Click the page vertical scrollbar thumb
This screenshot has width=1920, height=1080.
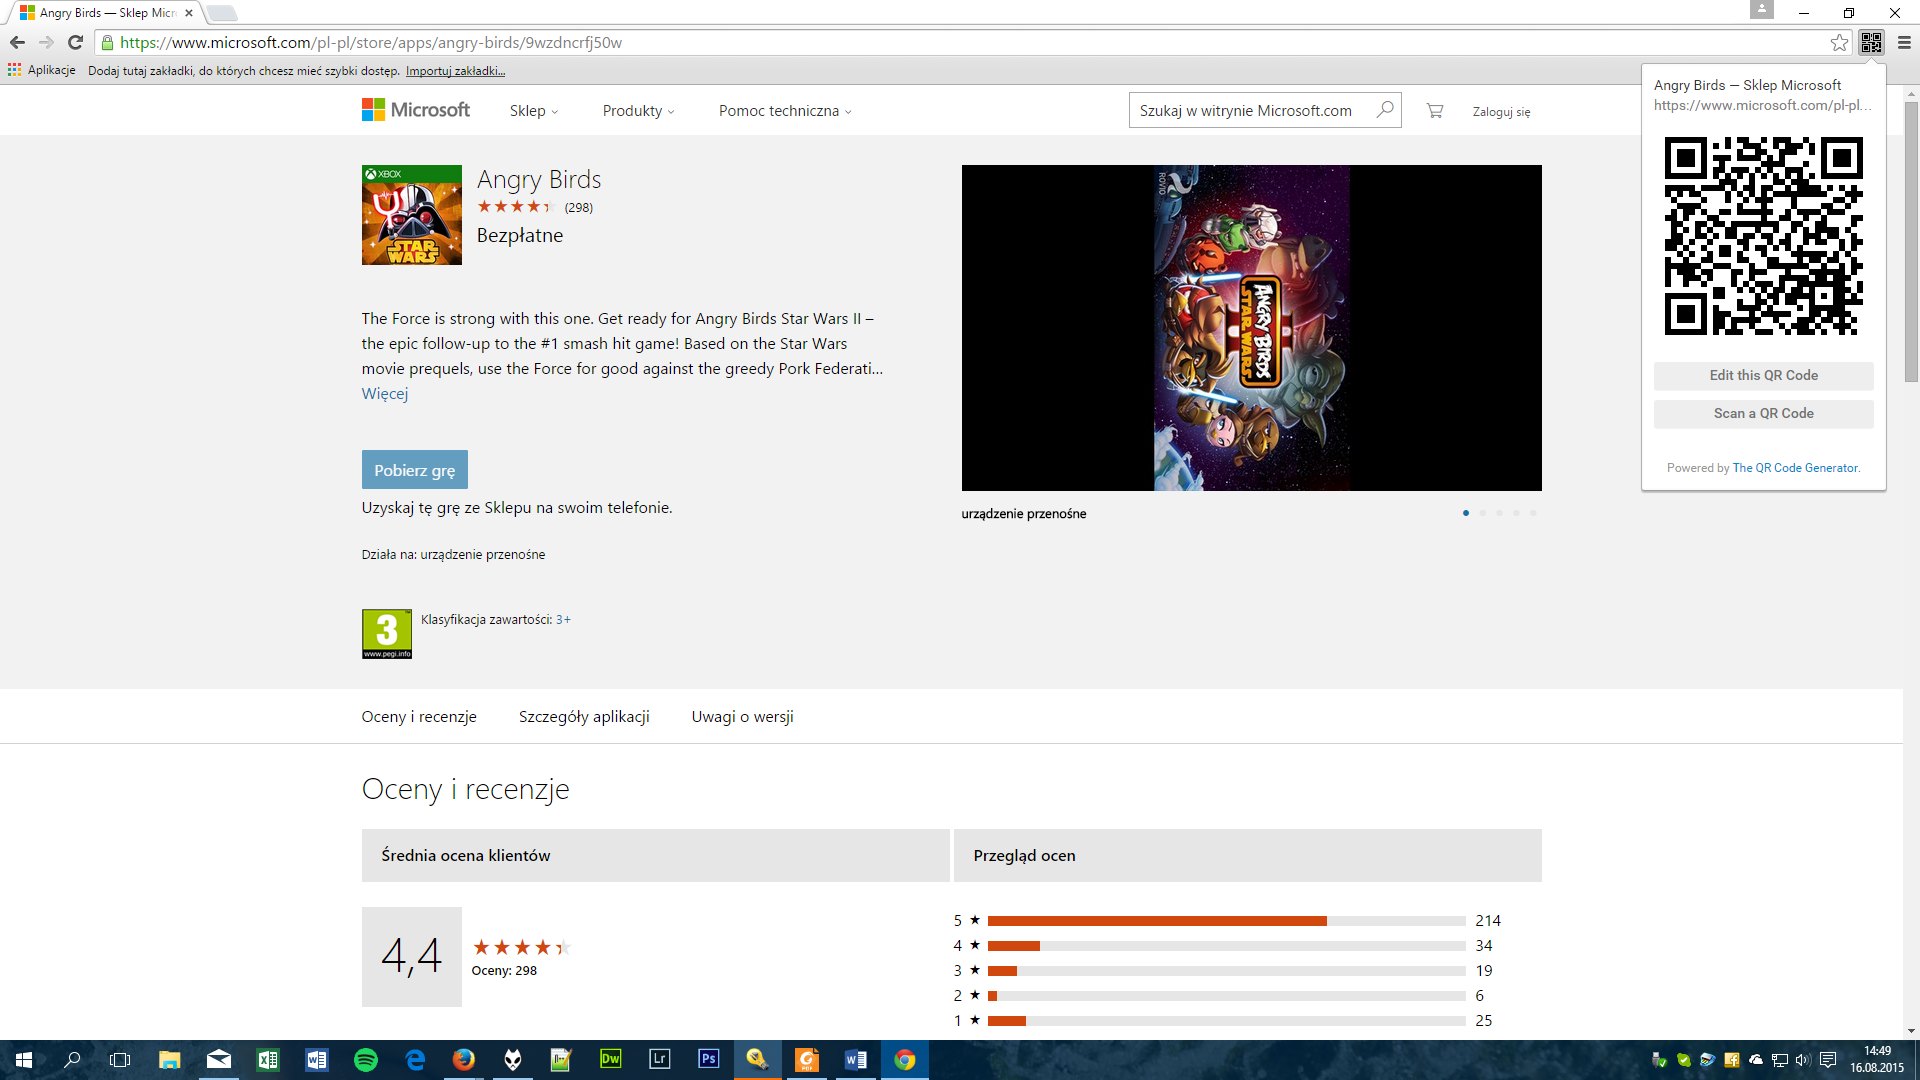click(x=1911, y=240)
